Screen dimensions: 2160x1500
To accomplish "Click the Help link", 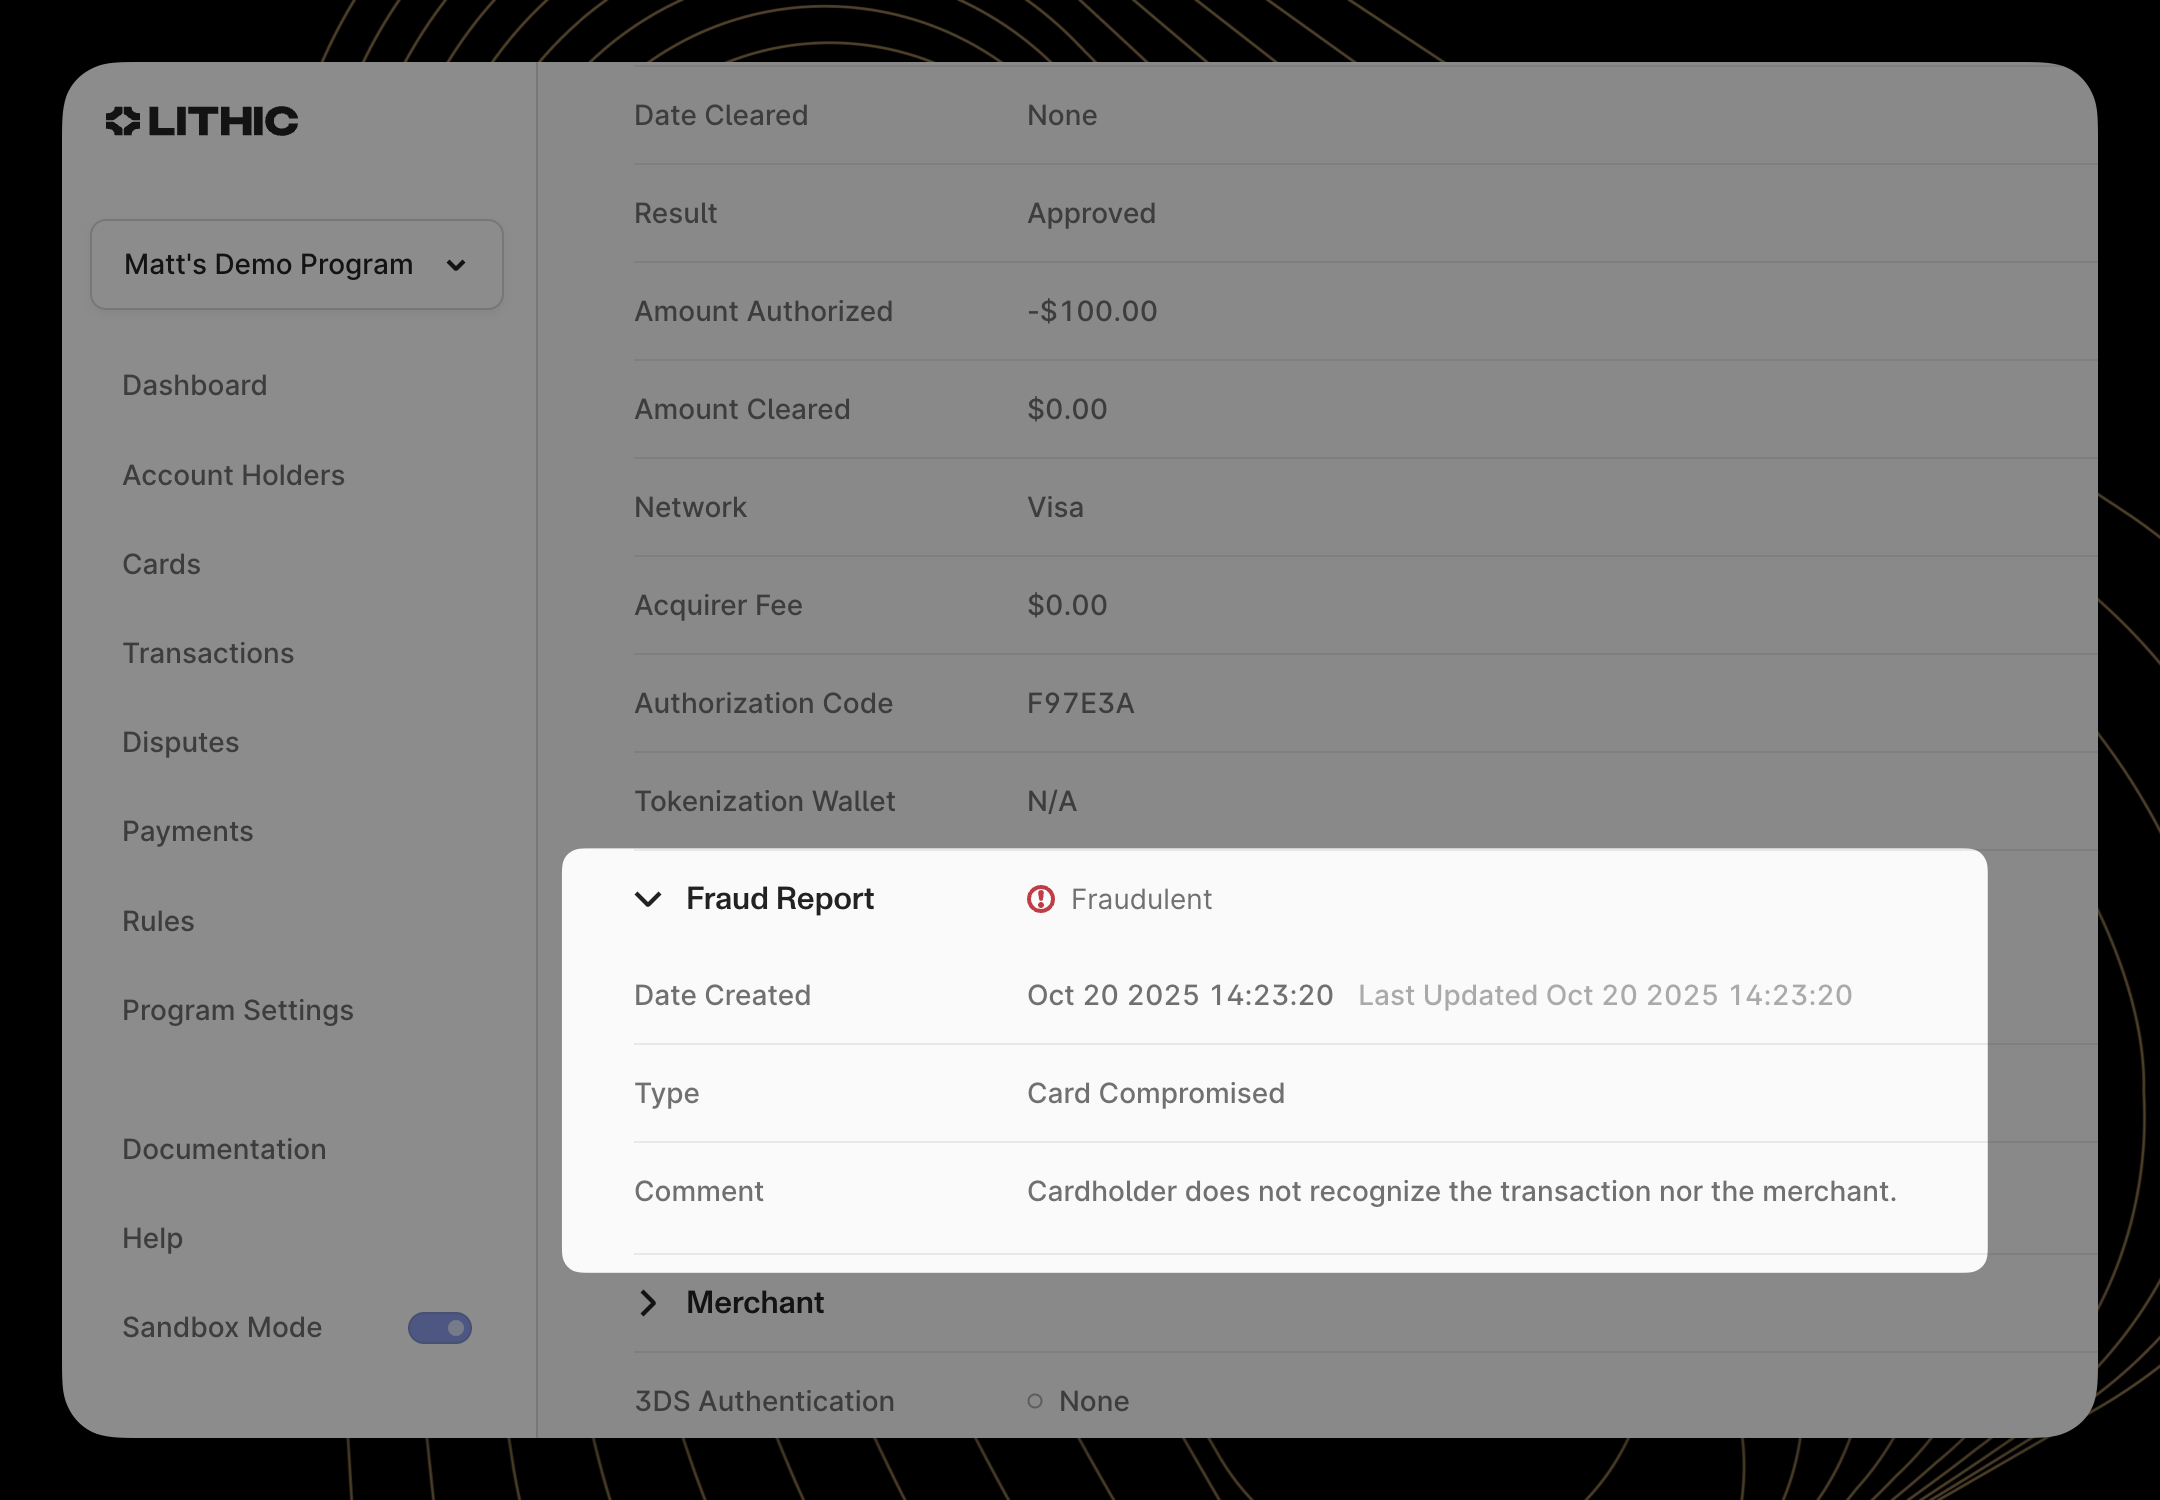I will click(x=152, y=1238).
